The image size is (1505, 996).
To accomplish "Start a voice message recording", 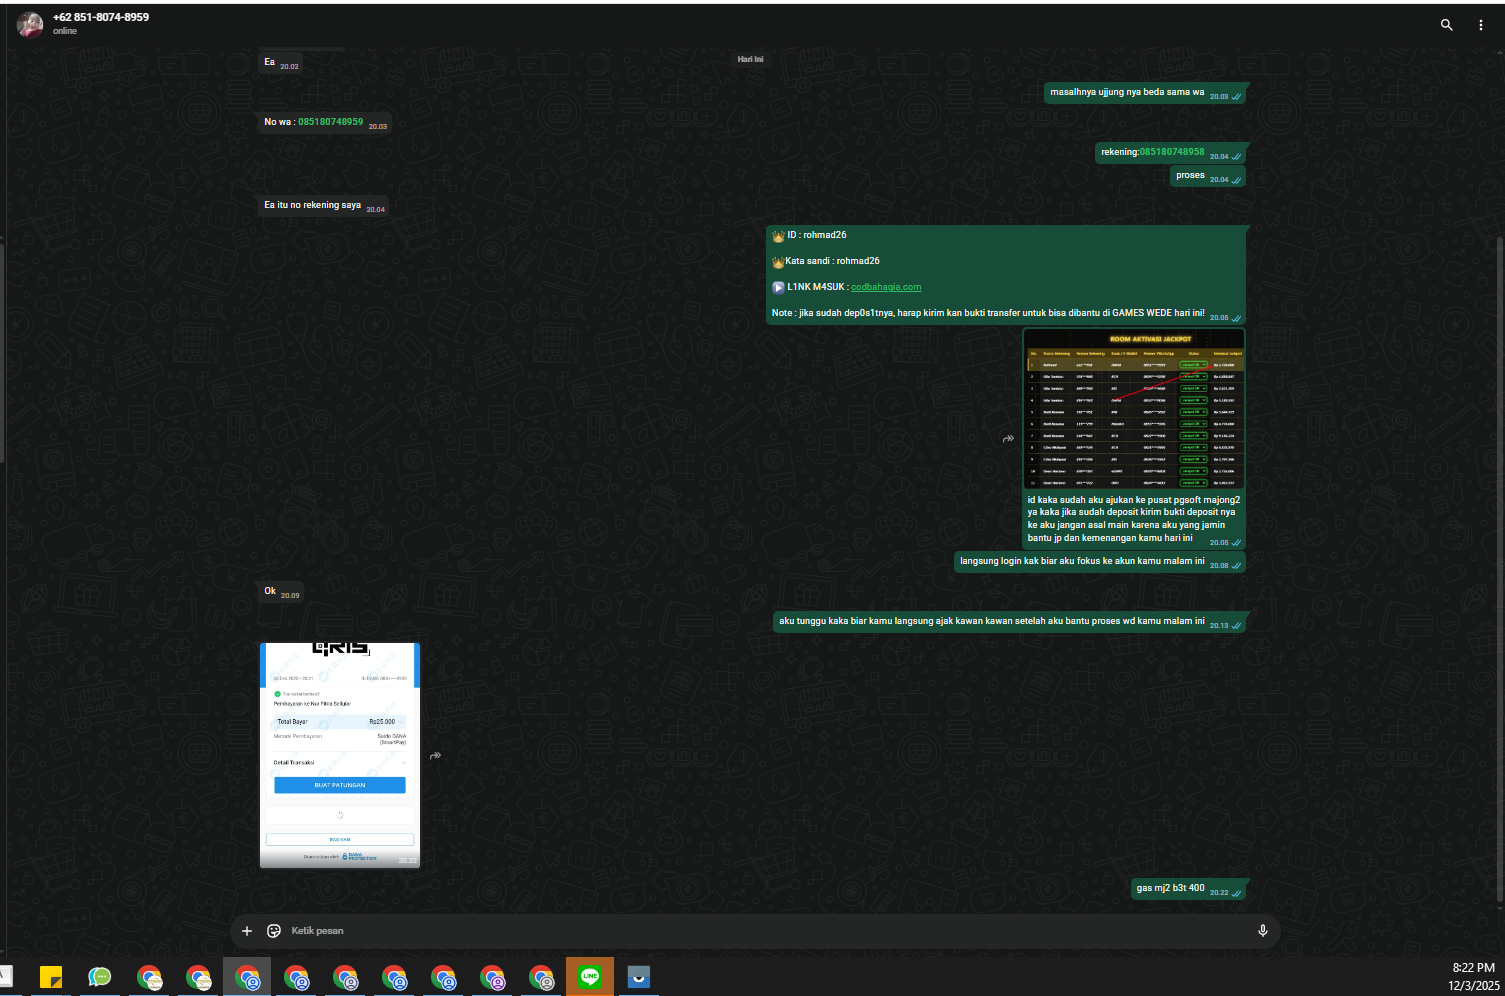I will coord(1263,931).
